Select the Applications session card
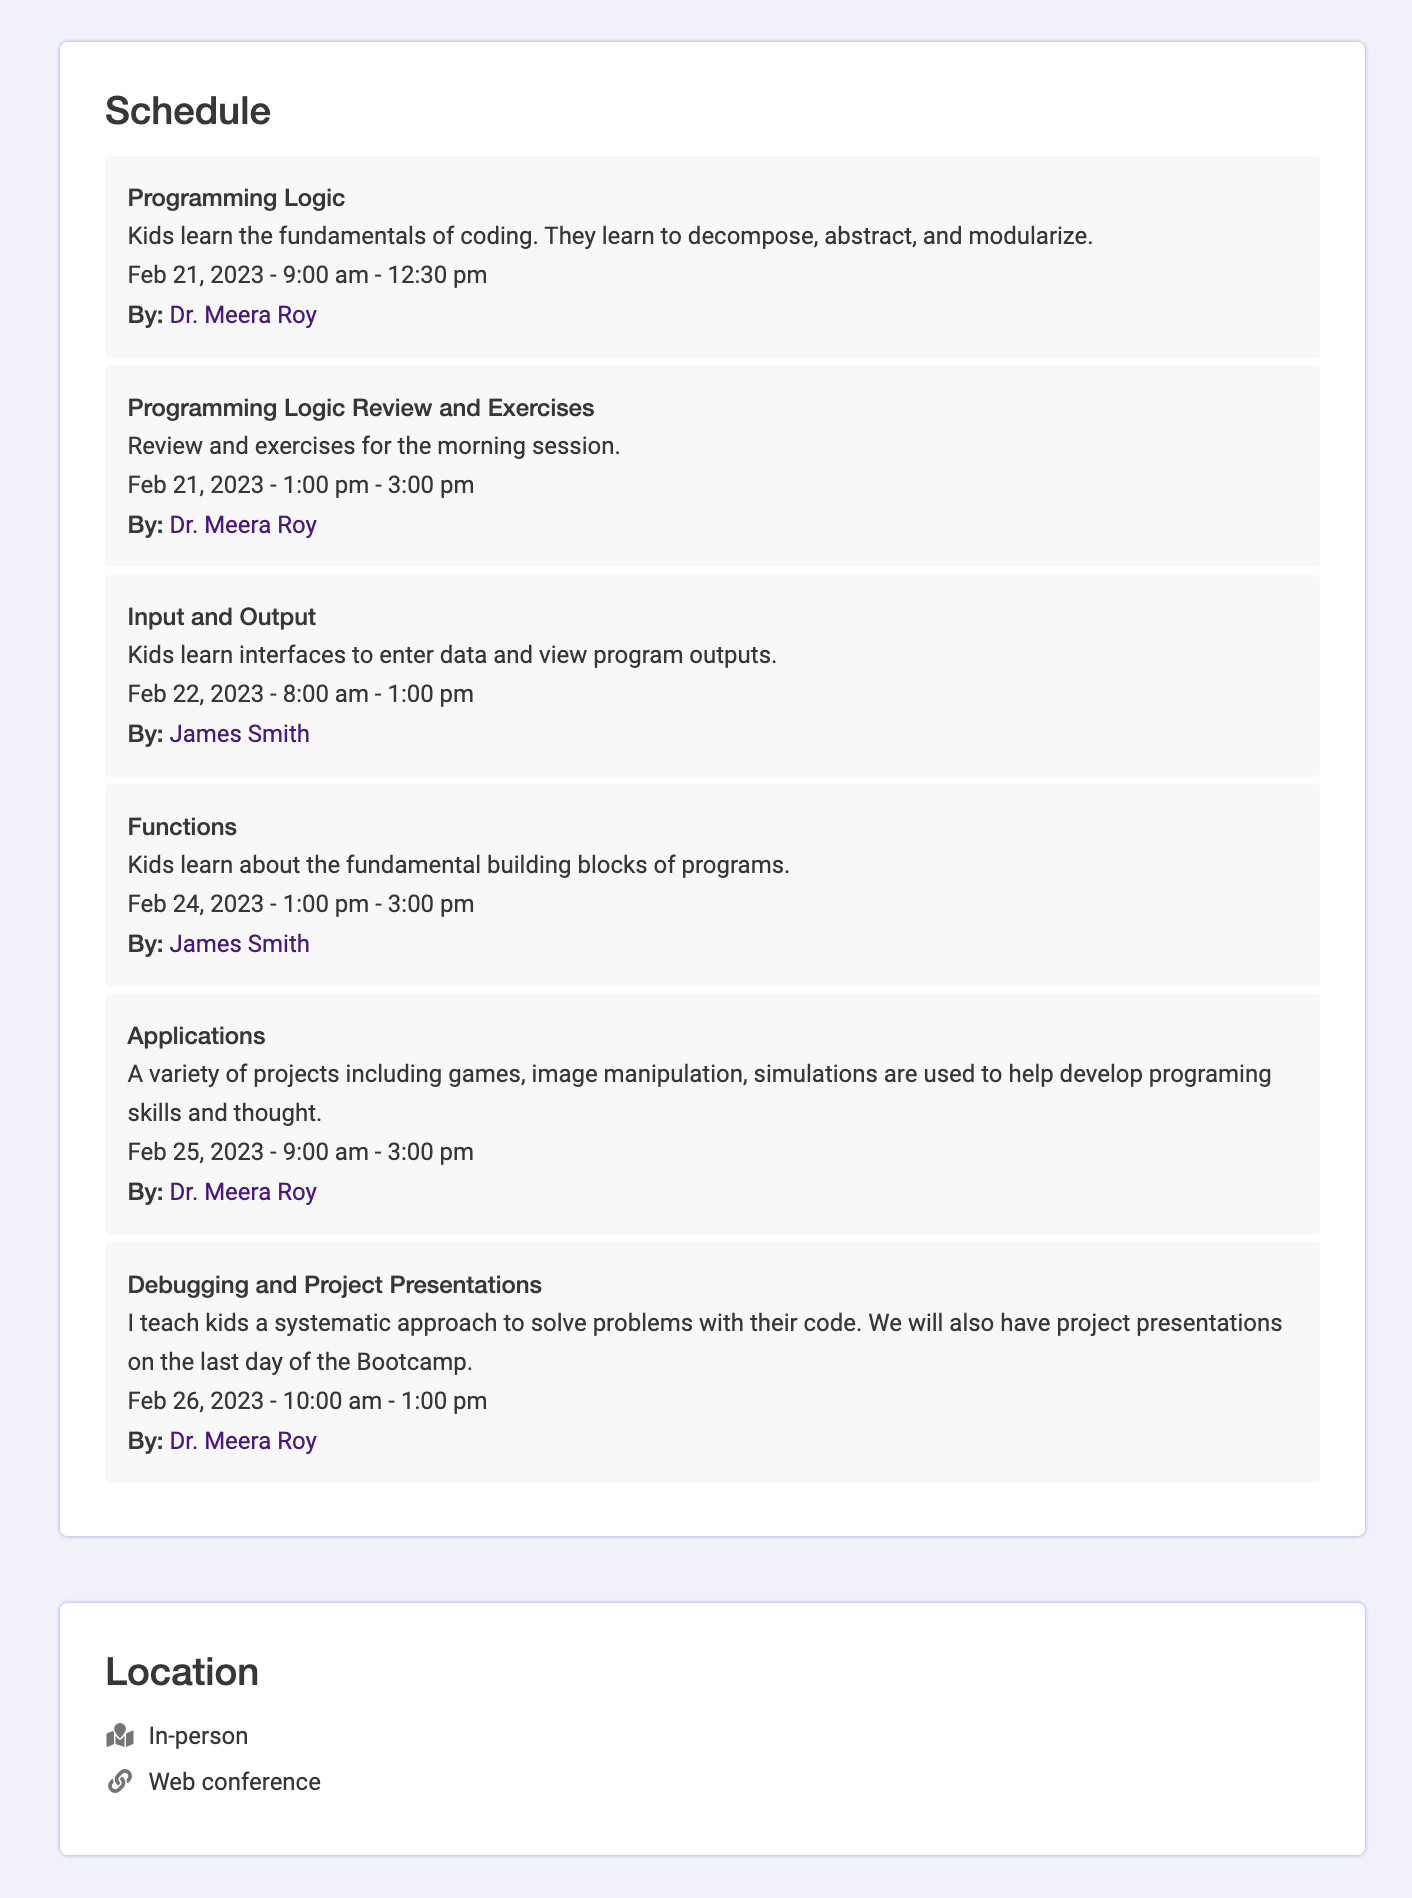 pos(711,1113)
